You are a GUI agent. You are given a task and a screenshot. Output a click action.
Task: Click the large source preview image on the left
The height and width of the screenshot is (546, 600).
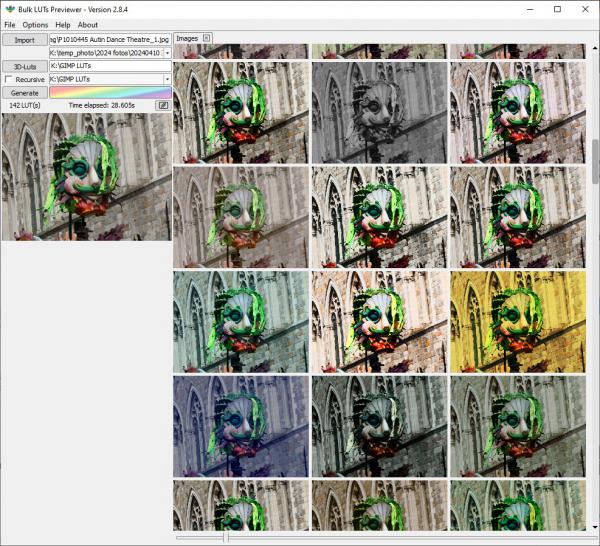pos(87,177)
